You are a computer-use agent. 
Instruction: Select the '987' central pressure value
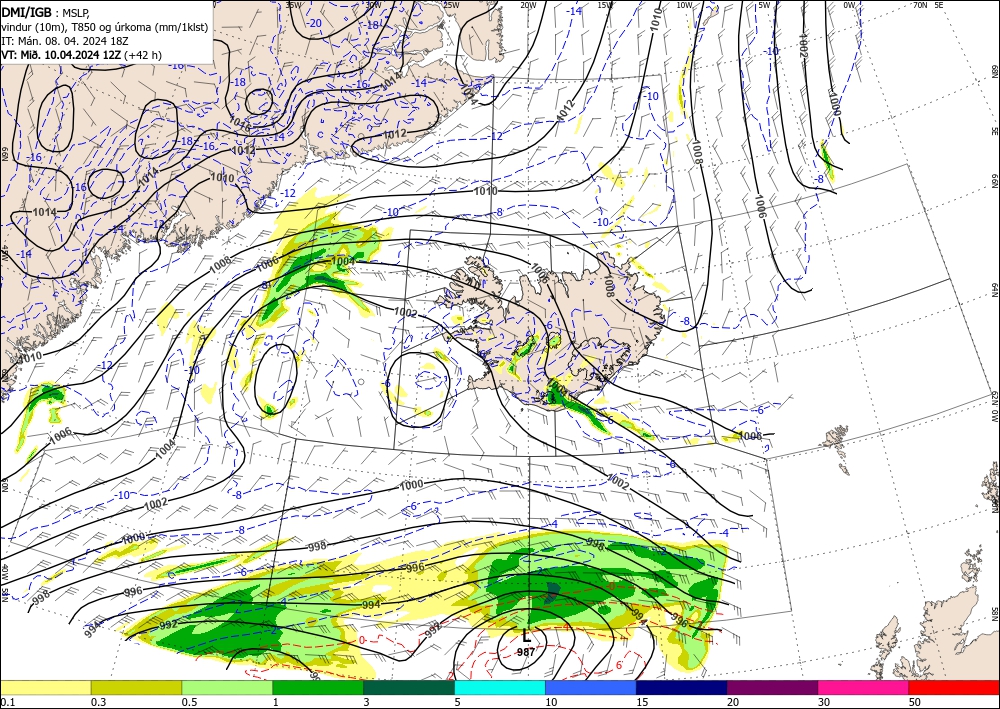click(526, 652)
